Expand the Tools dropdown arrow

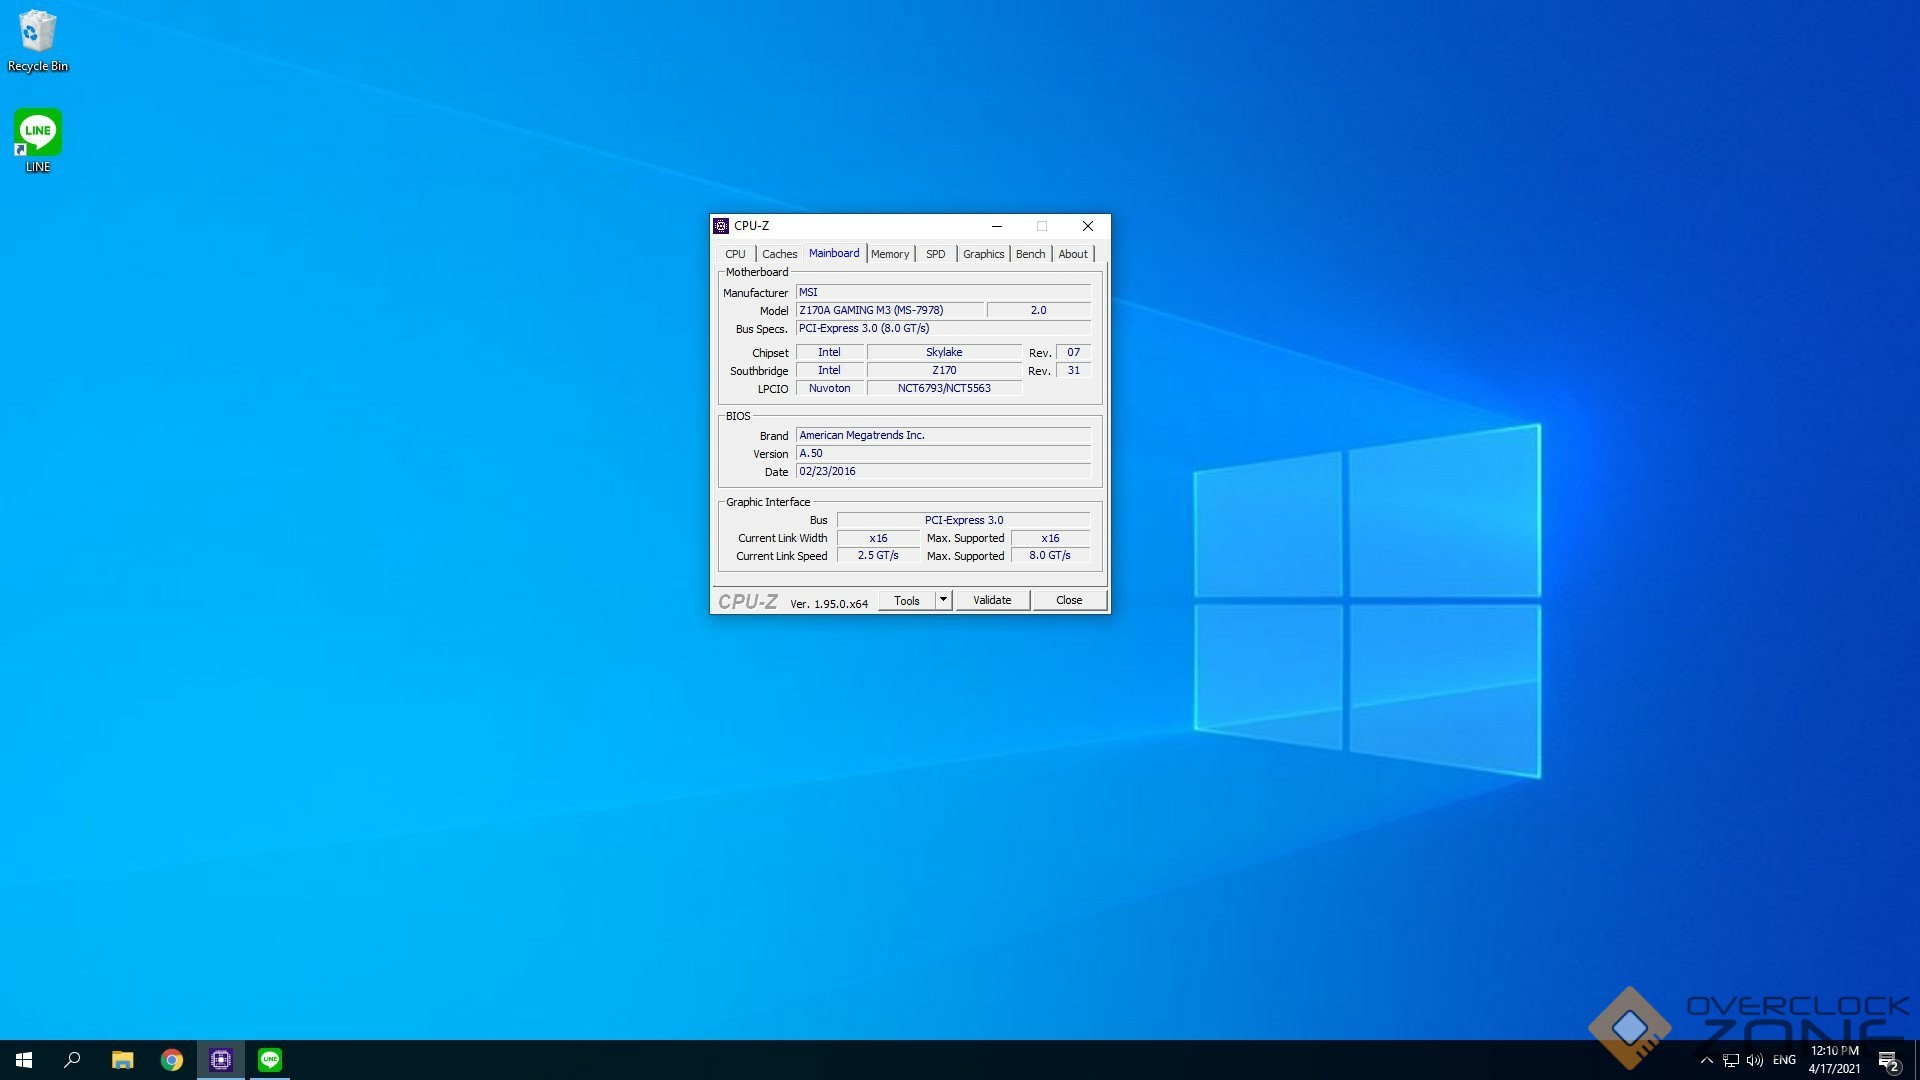pos(943,600)
